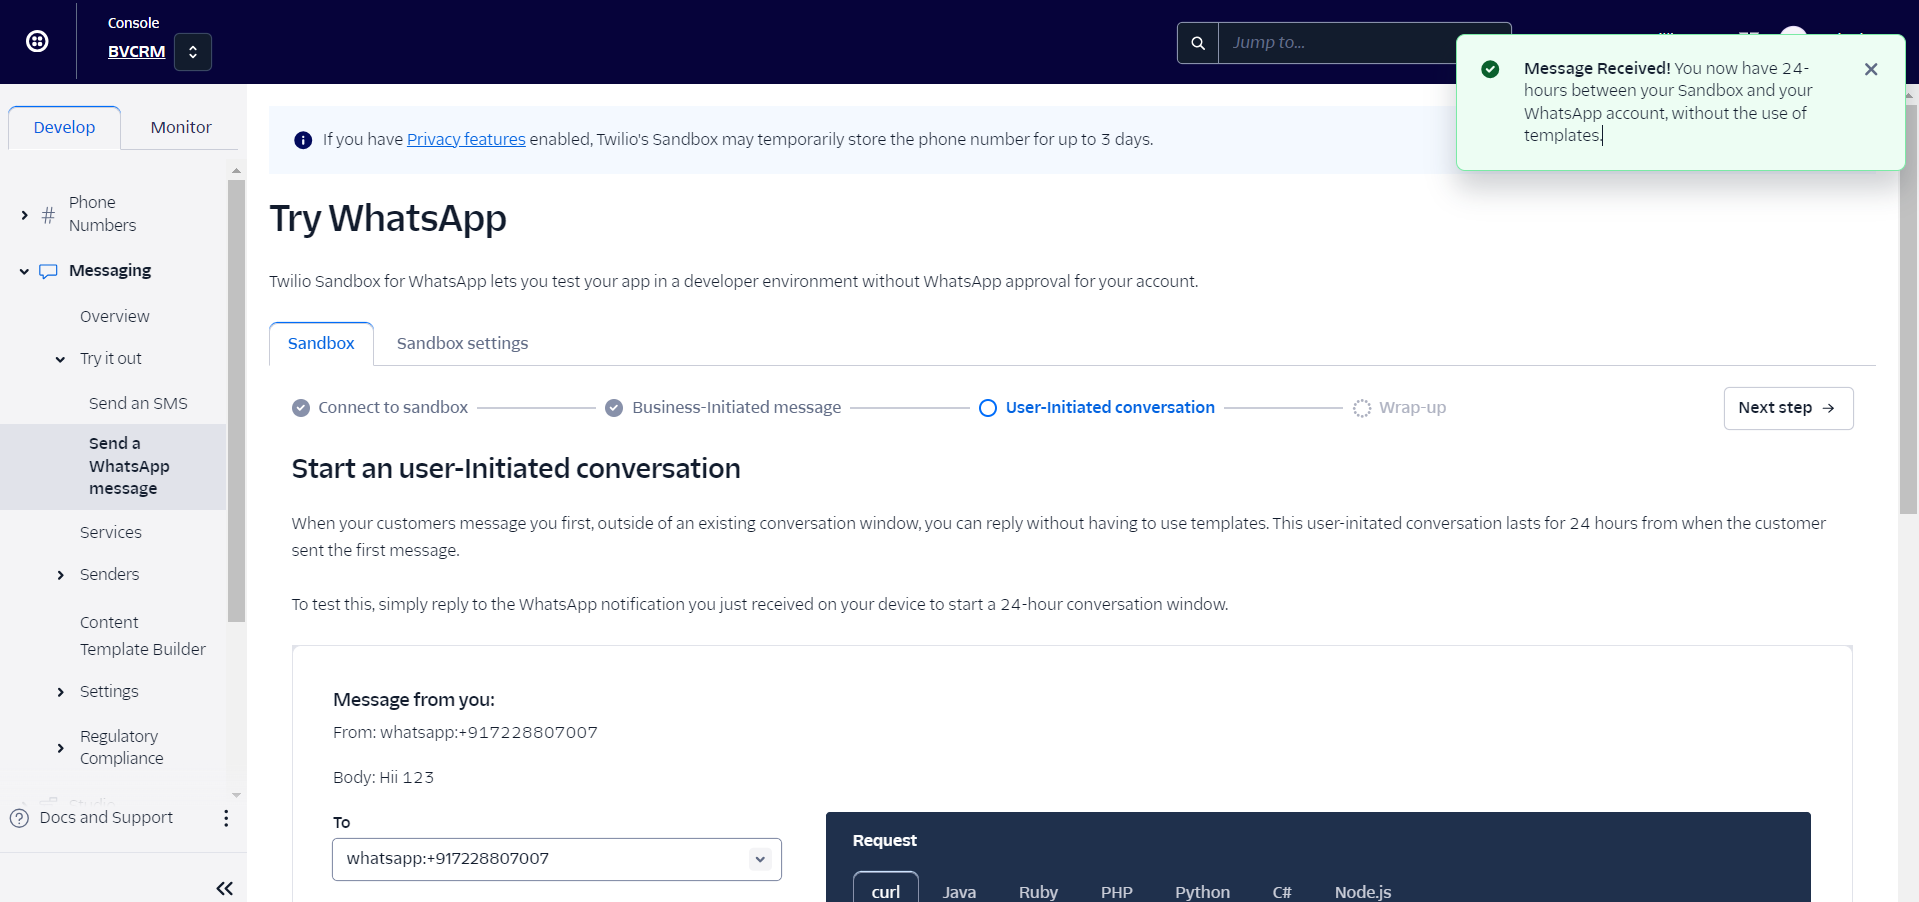Click the Body: Hii 123 text

click(383, 777)
